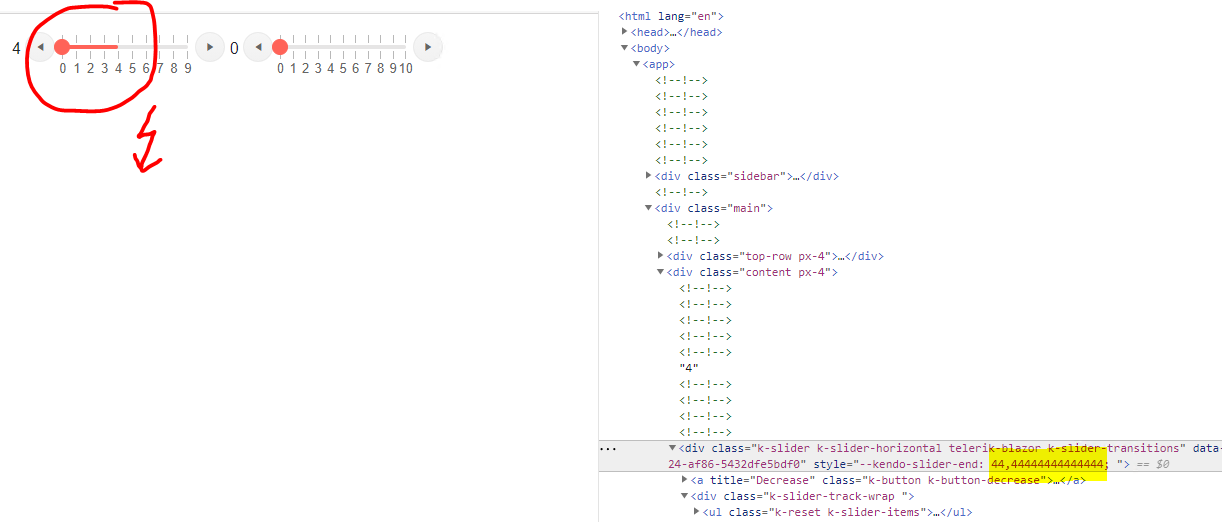1222x522 pixels.
Task: Collapse the app element node
Action: [637, 64]
